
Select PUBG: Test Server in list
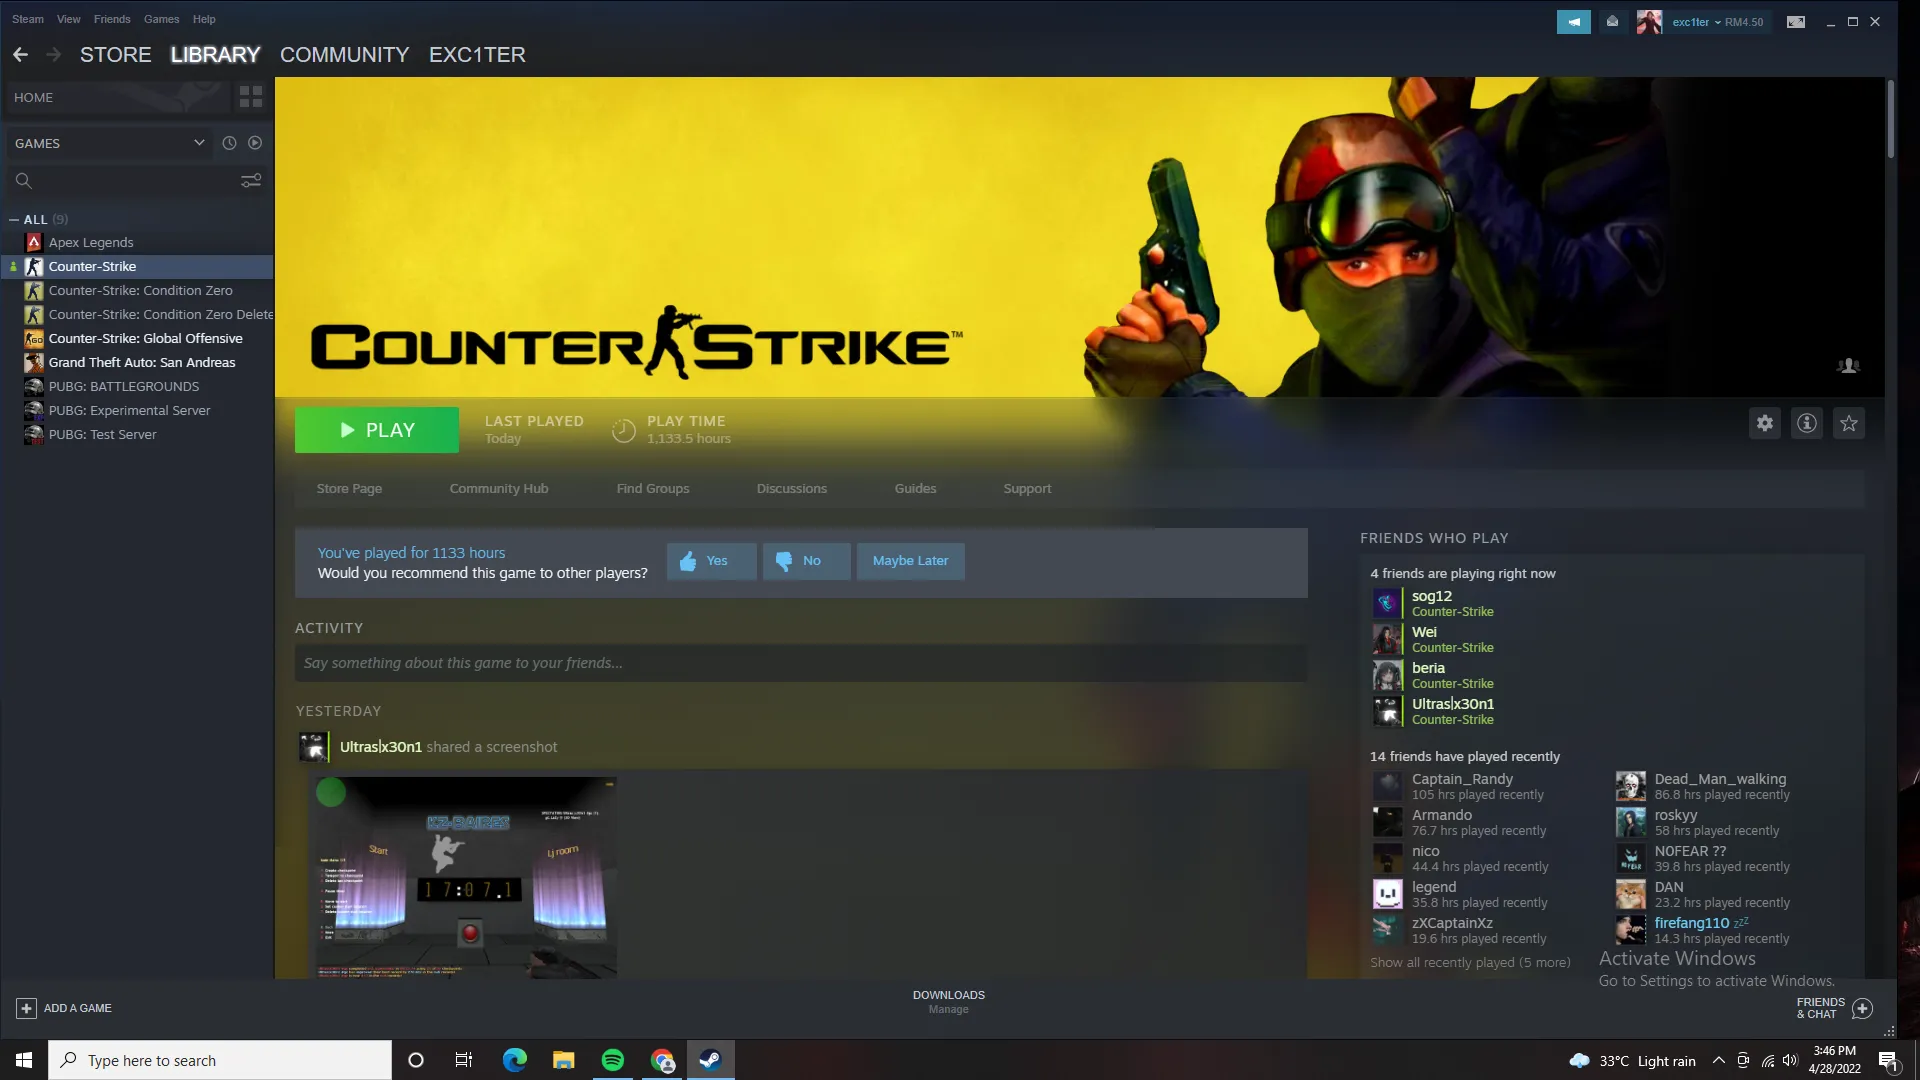click(x=103, y=435)
